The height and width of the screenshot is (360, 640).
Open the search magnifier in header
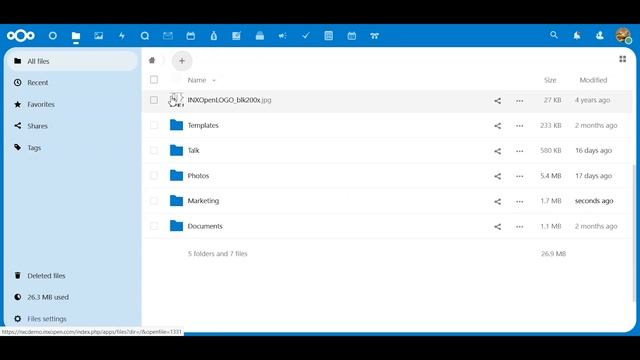pyautogui.click(x=554, y=35)
